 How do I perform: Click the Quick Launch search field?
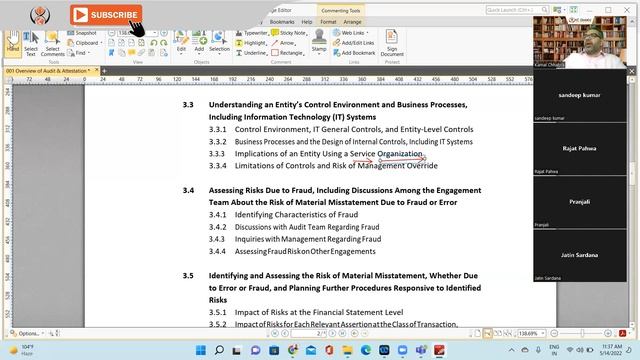tap(517, 10)
